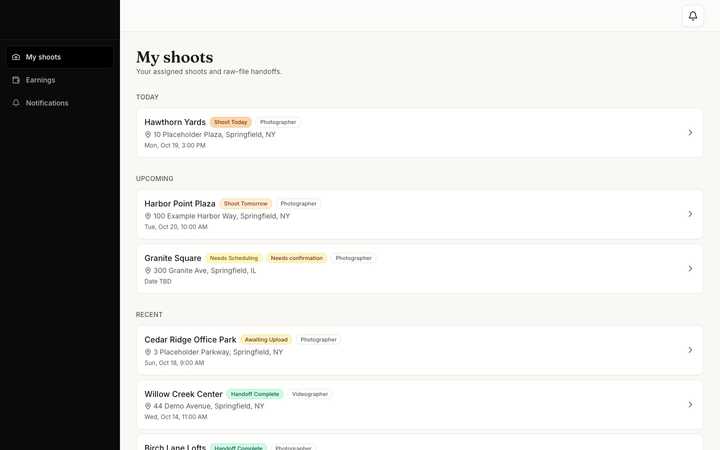Click the camera icon beside My shoots
Image resolution: width=720 pixels, height=450 pixels.
(16, 57)
